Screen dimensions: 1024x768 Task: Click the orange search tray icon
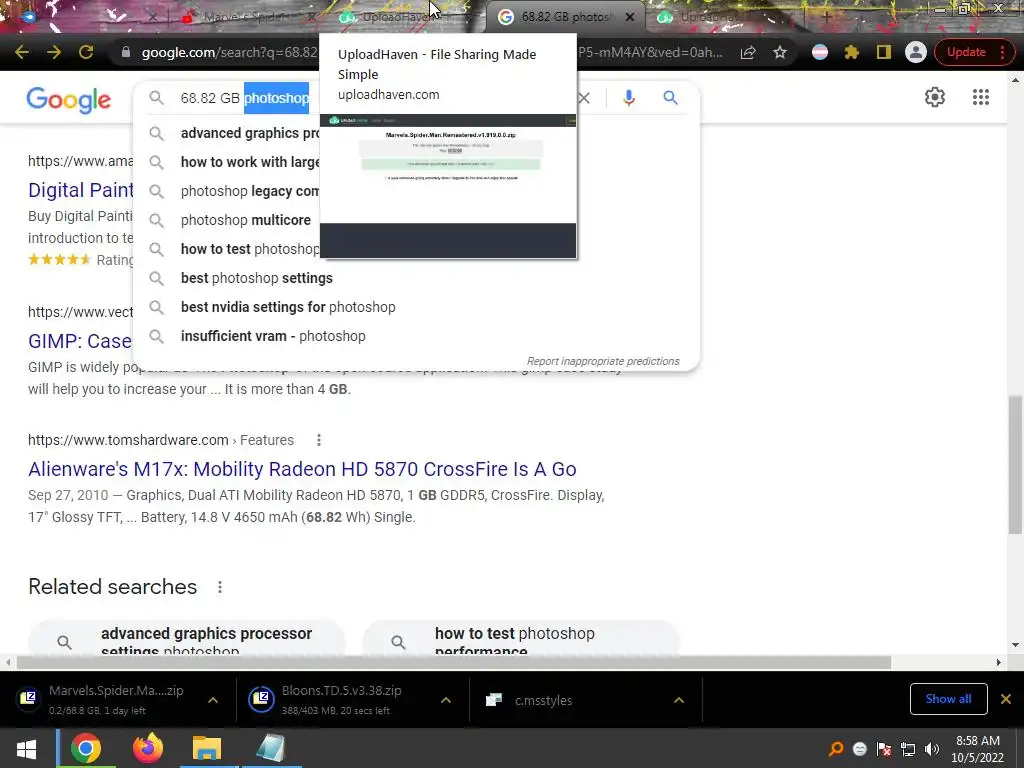836,749
